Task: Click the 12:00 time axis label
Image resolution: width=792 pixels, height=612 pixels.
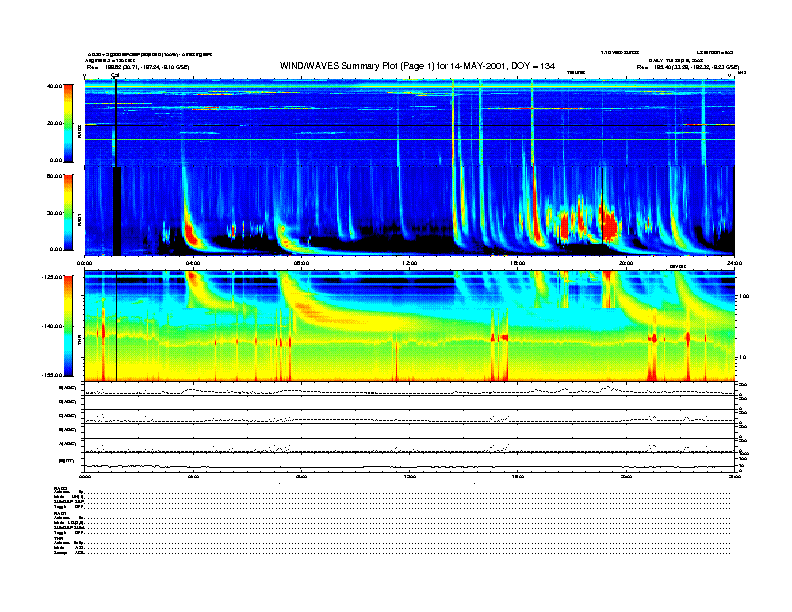Action: click(x=410, y=262)
